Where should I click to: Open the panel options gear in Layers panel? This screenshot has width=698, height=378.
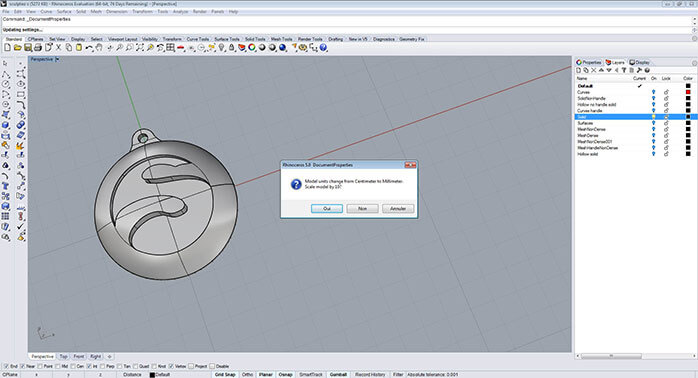pyautogui.click(x=694, y=63)
